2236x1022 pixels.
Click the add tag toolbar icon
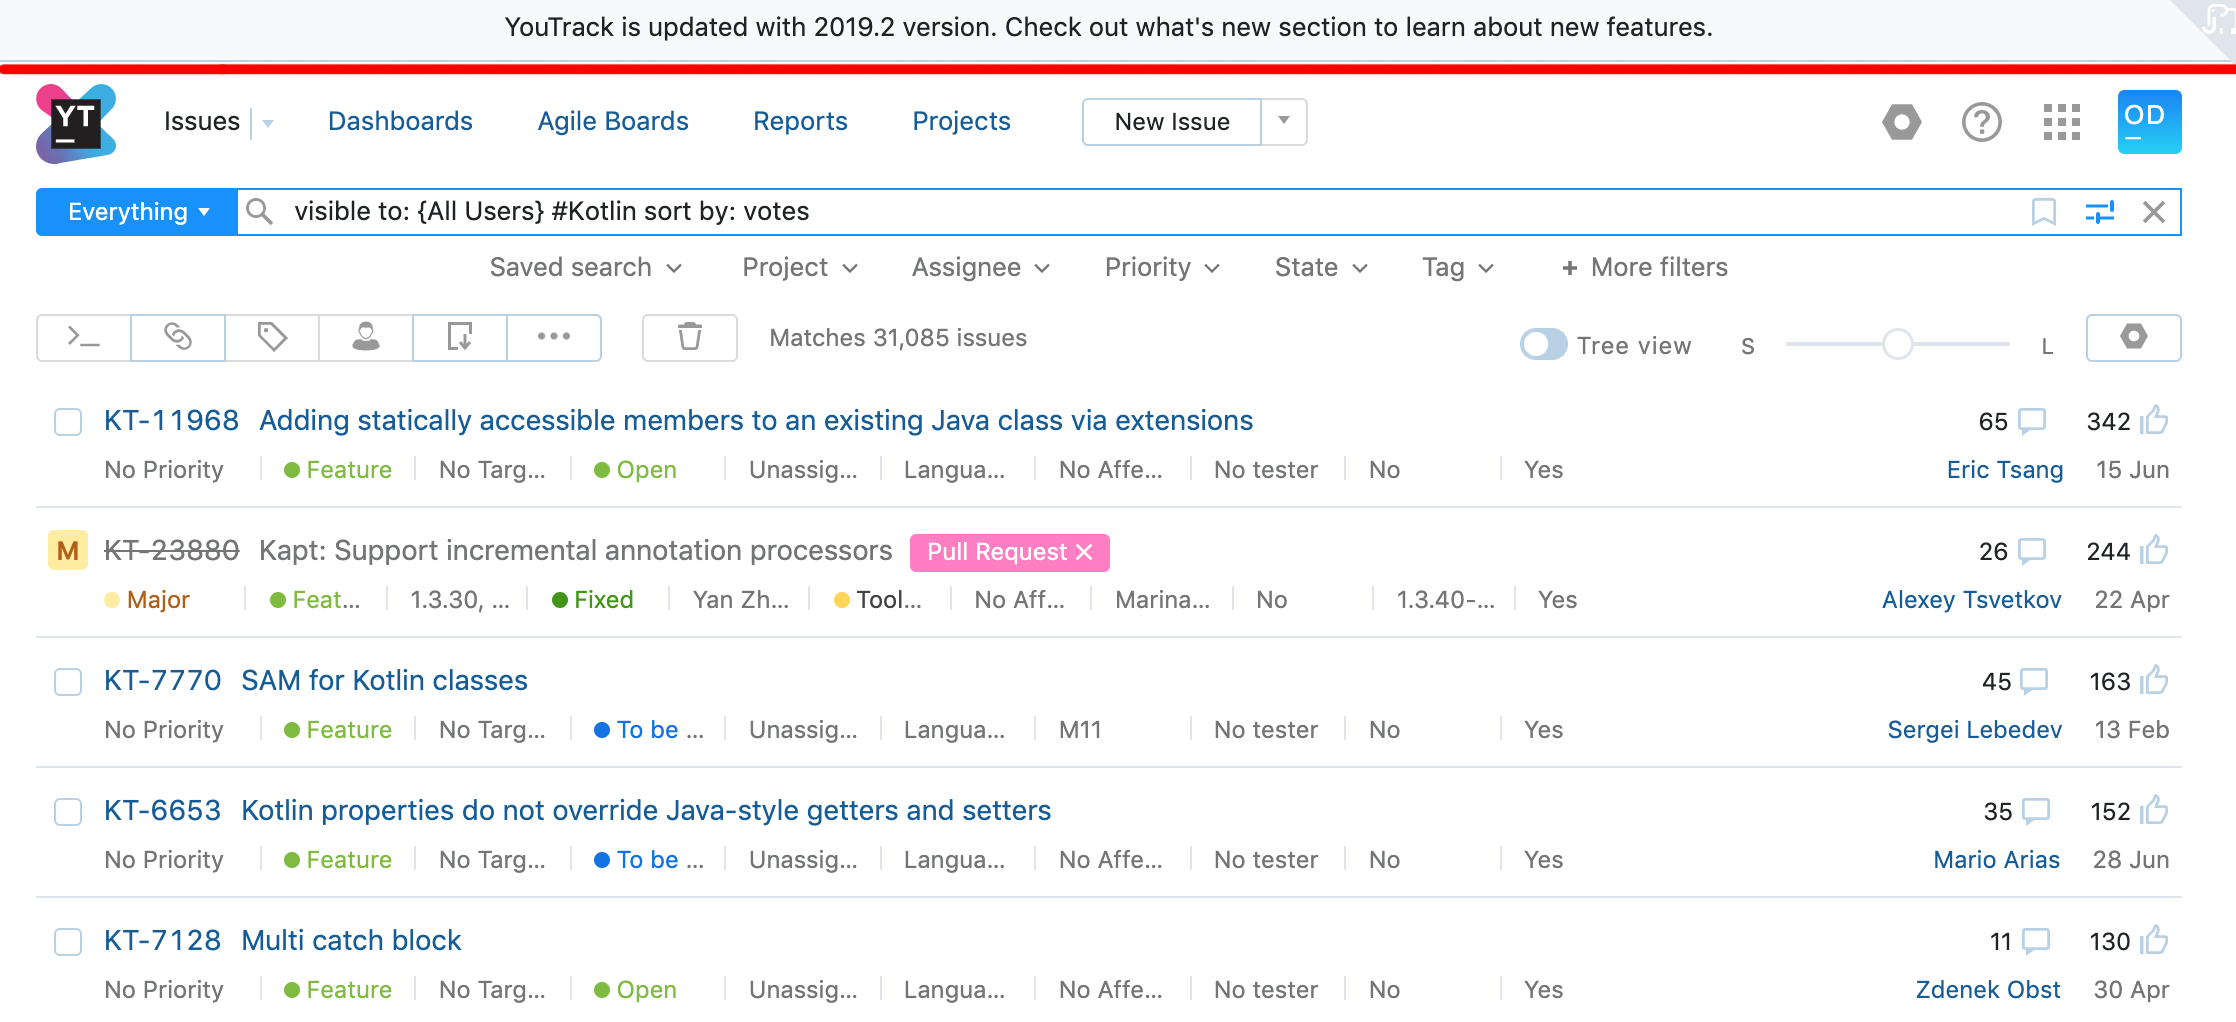point(272,338)
